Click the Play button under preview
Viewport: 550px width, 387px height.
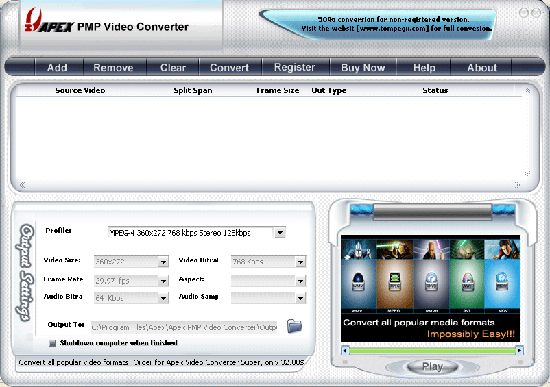[432, 367]
